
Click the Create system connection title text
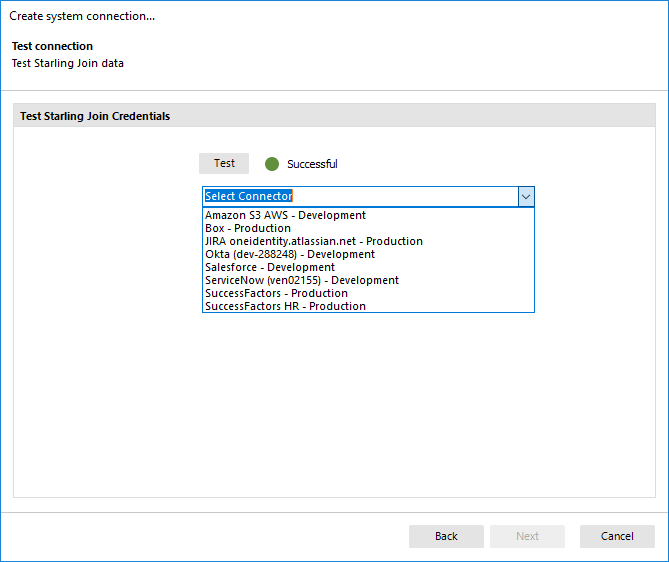(x=82, y=16)
